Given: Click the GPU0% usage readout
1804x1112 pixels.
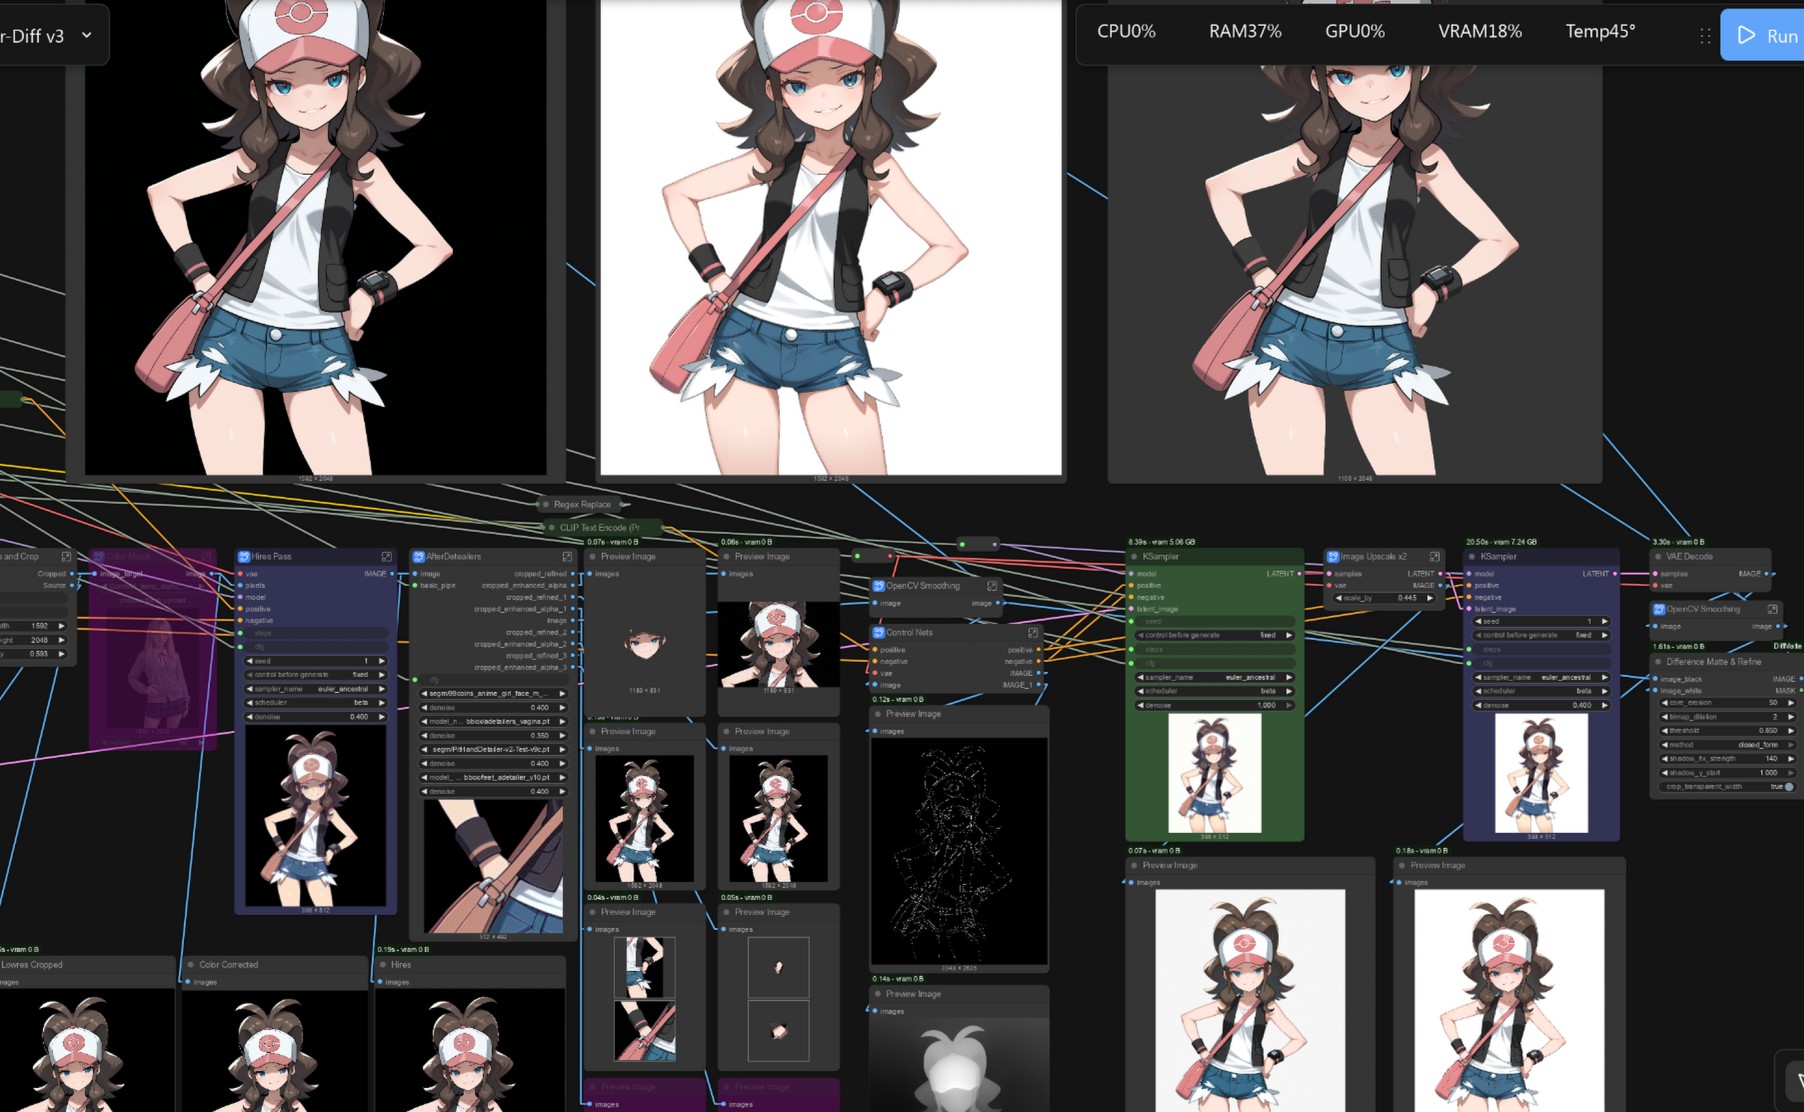Looking at the screenshot, I should point(1355,32).
